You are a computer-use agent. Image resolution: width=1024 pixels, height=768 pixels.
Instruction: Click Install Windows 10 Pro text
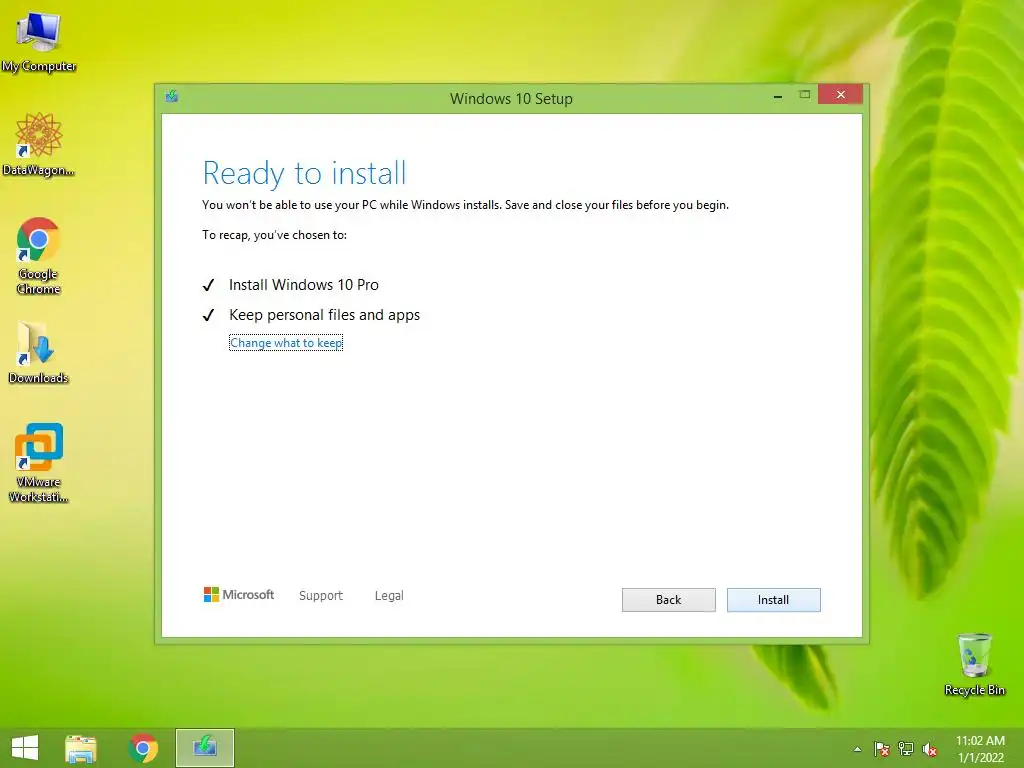pos(304,285)
